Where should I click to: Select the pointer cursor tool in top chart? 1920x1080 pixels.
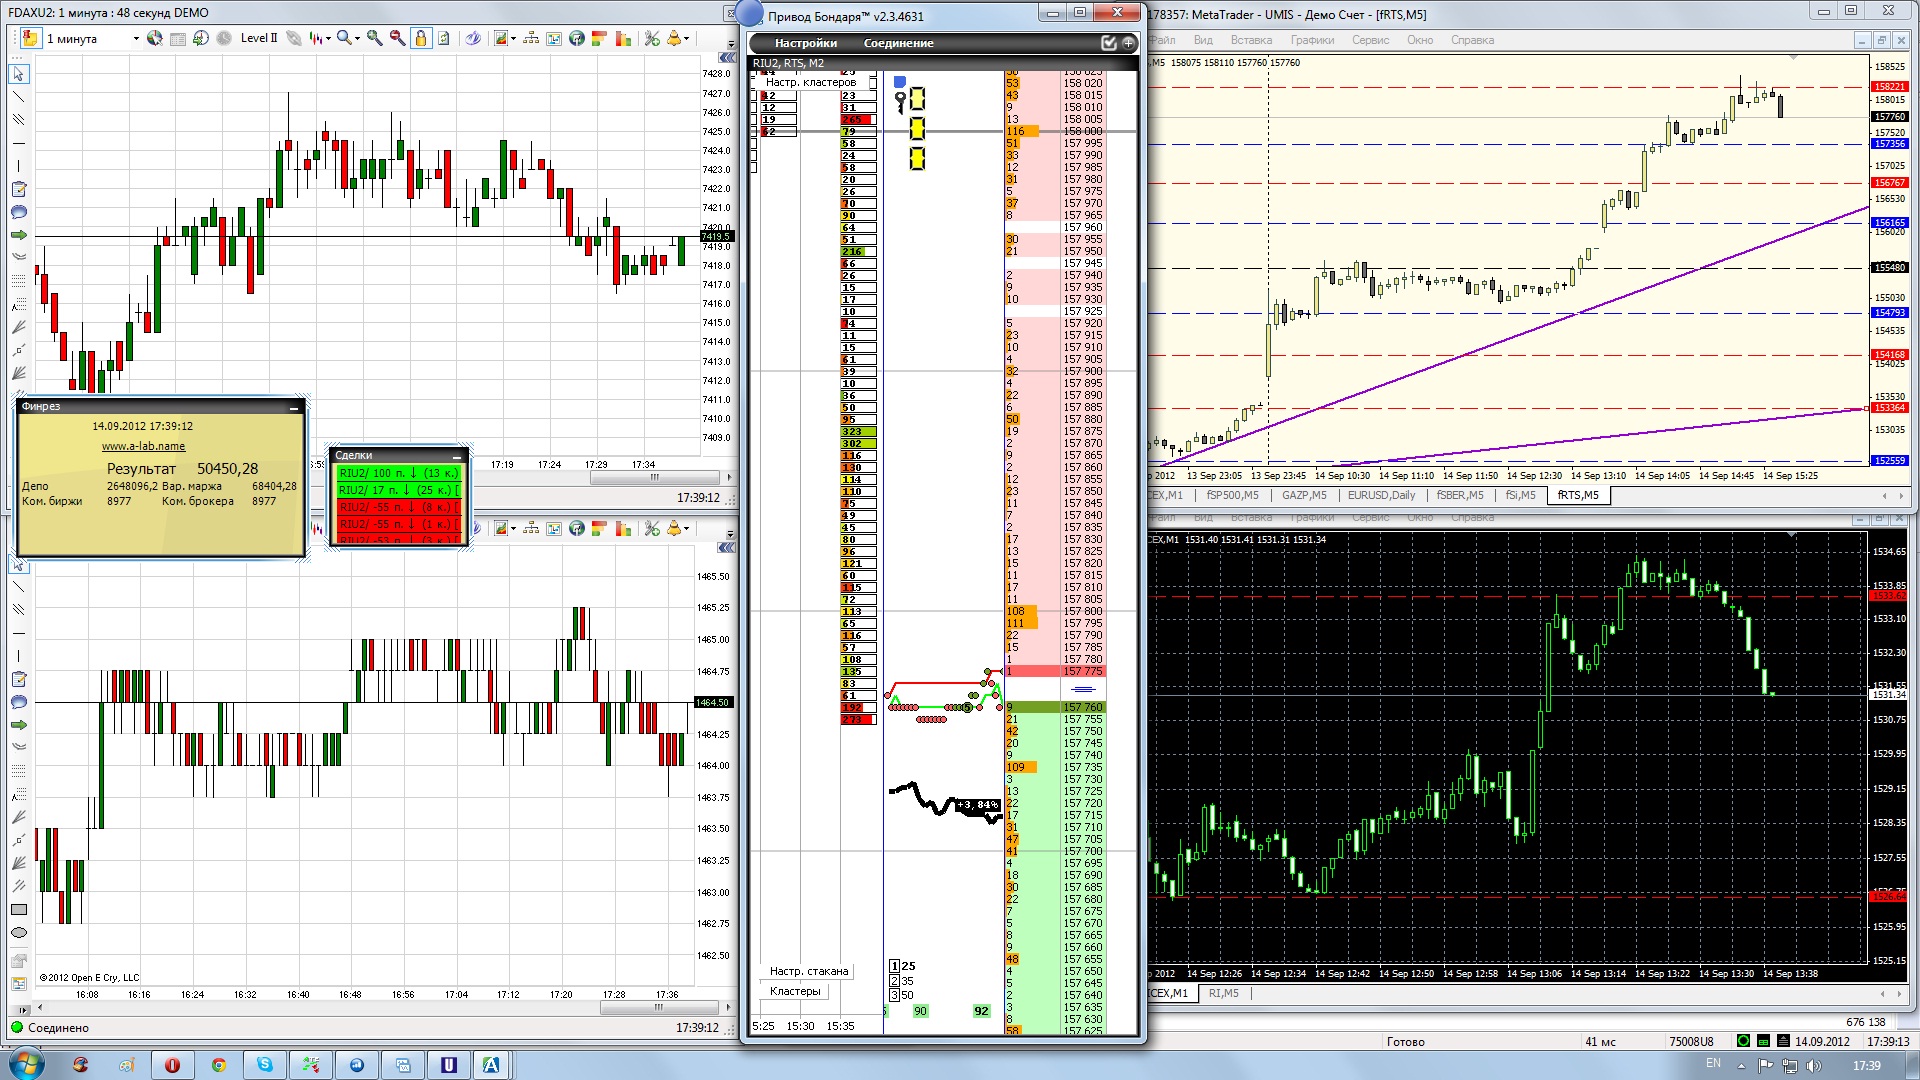(x=19, y=74)
